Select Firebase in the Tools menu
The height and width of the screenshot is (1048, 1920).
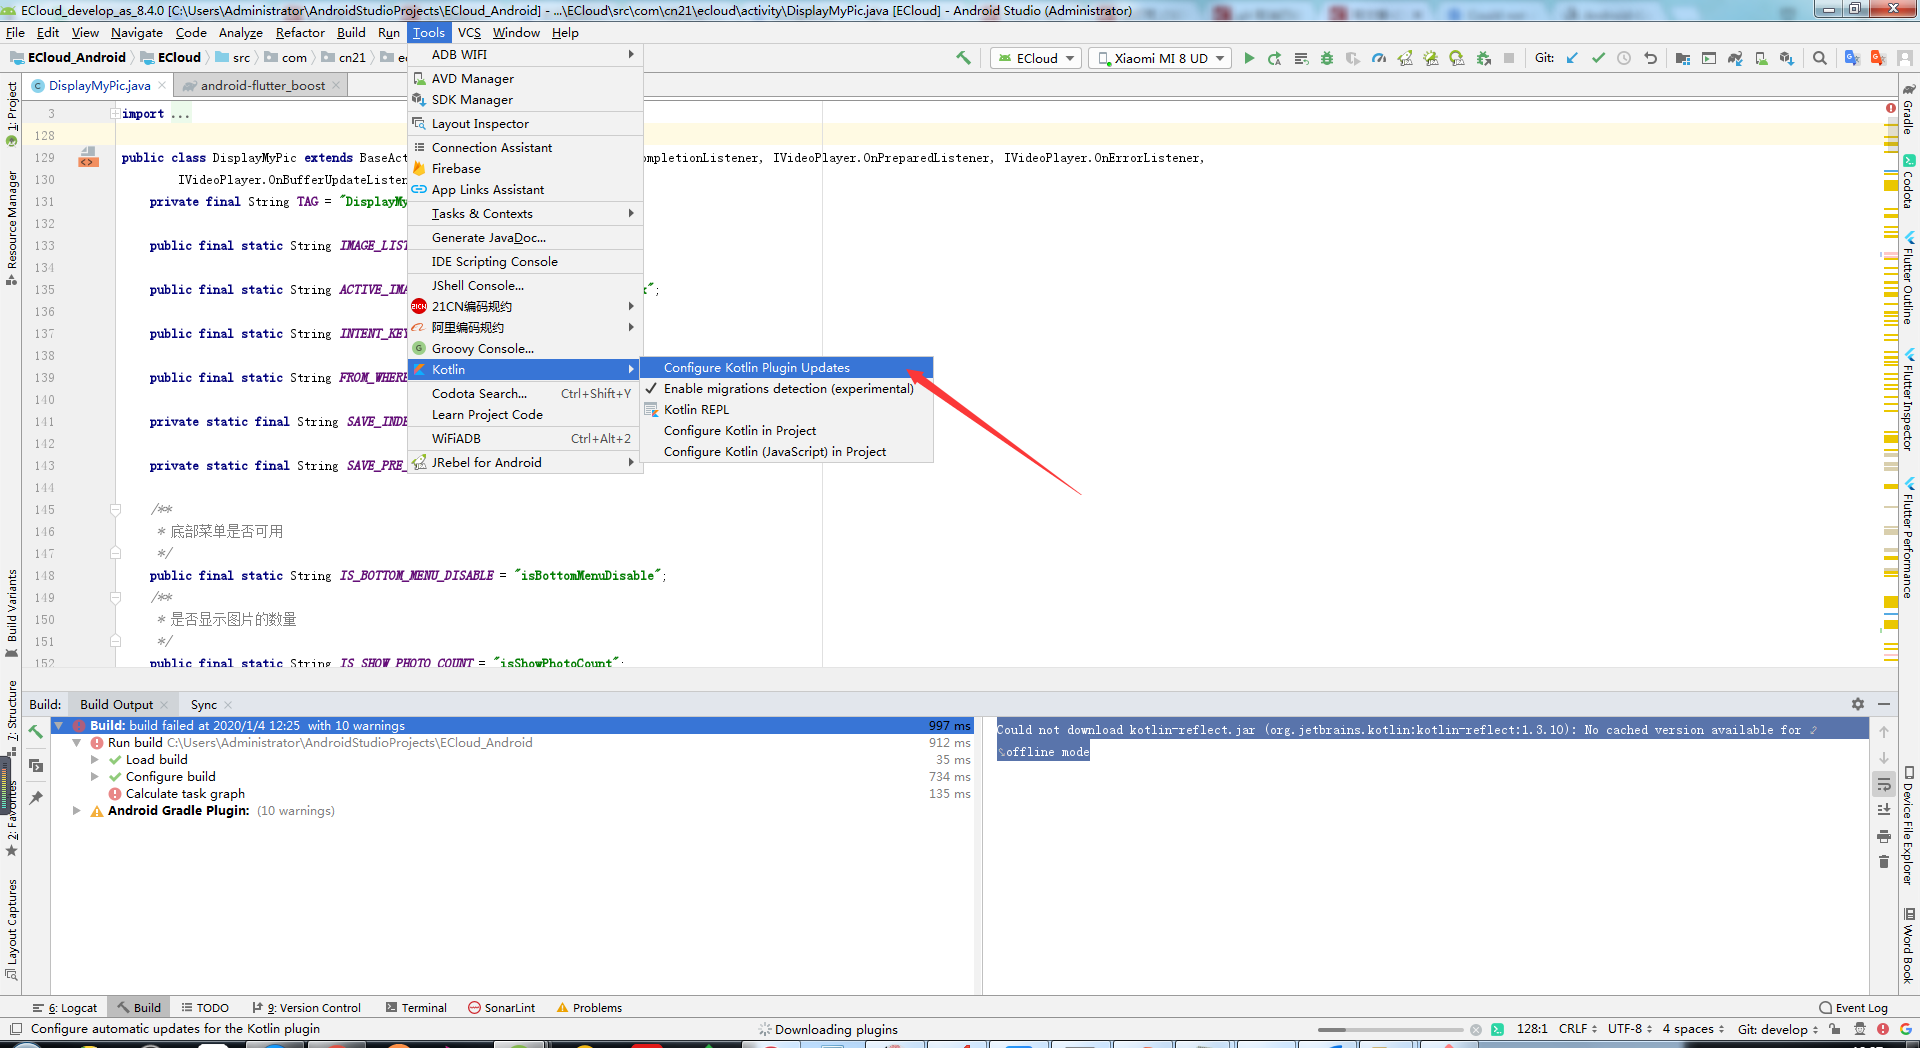[525, 169]
